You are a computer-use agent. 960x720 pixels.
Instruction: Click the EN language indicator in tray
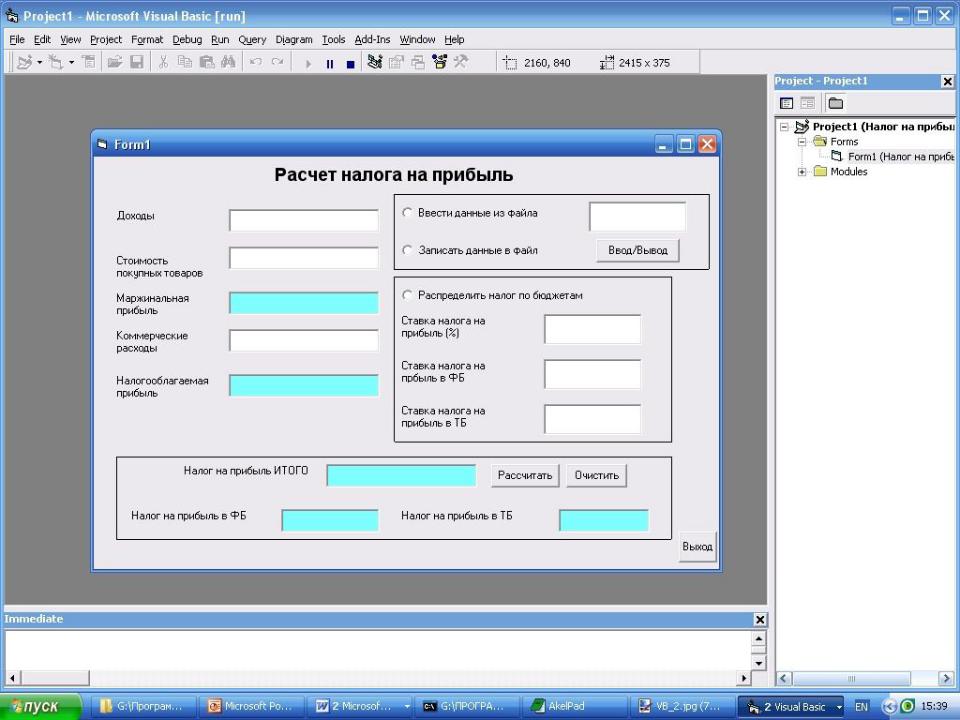861,707
